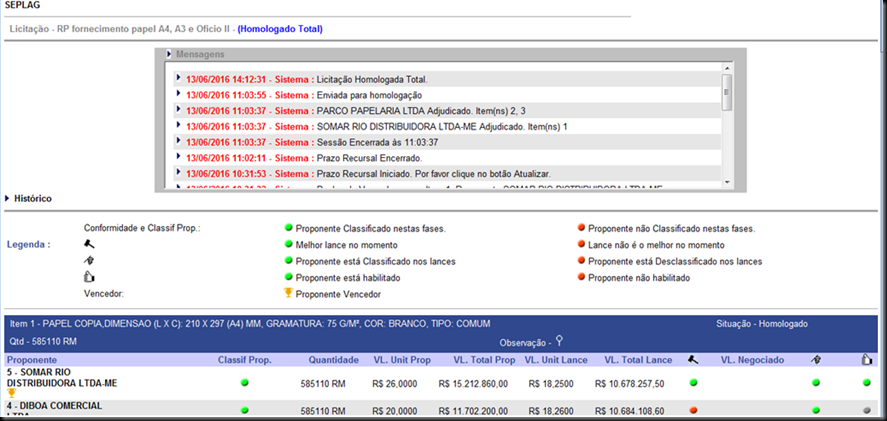The width and height of the screenshot is (887, 421).
Task: Click message text 'Enviada para homologação'
Action: coord(369,95)
